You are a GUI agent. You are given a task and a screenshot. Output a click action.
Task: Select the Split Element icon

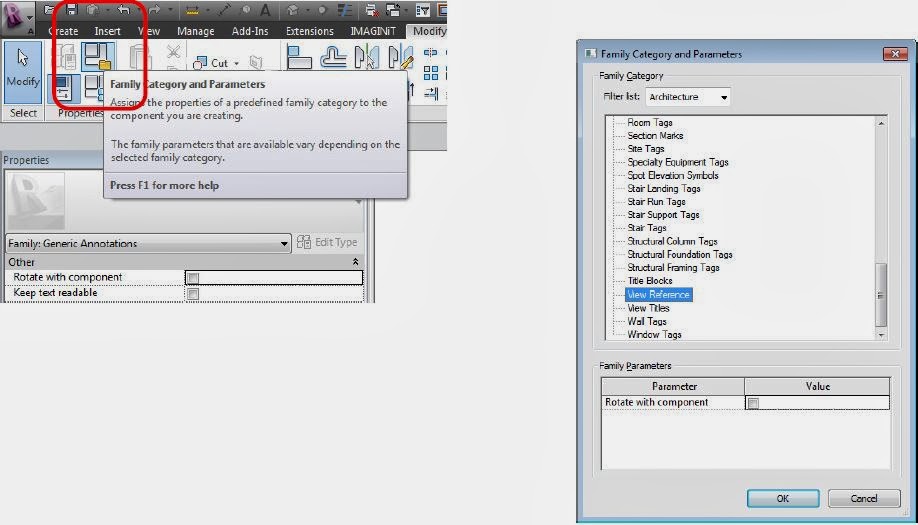coord(430,53)
